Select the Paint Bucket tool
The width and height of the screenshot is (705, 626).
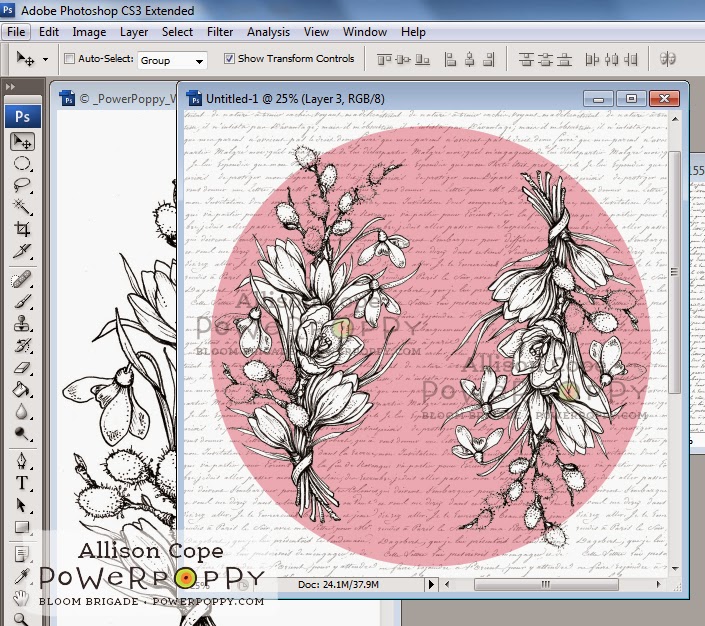pyautogui.click(x=22, y=389)
